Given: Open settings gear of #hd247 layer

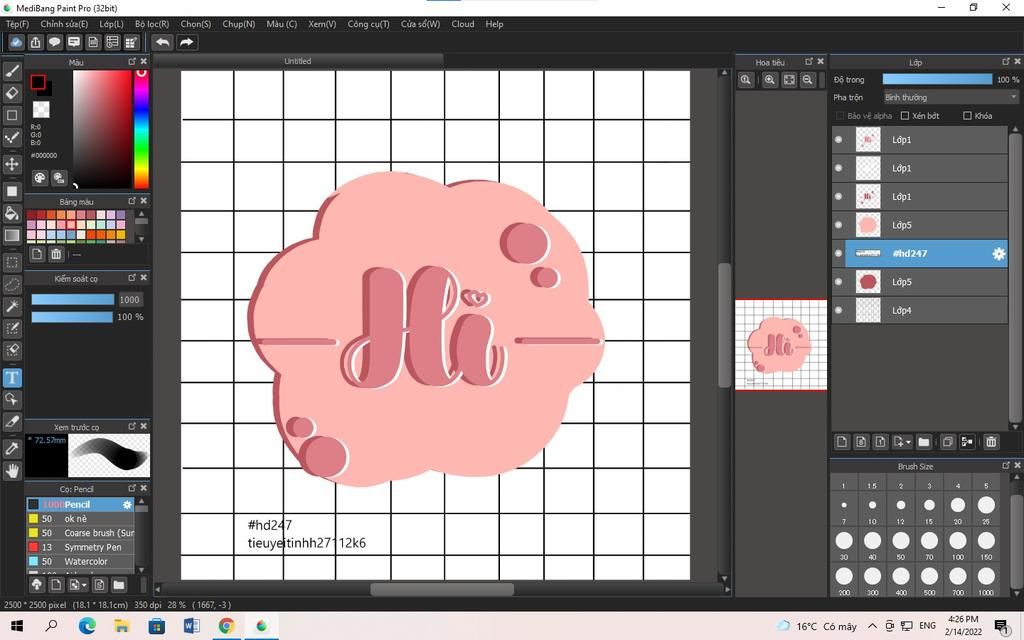Looking at the screenshot, I should pos(999,253).
